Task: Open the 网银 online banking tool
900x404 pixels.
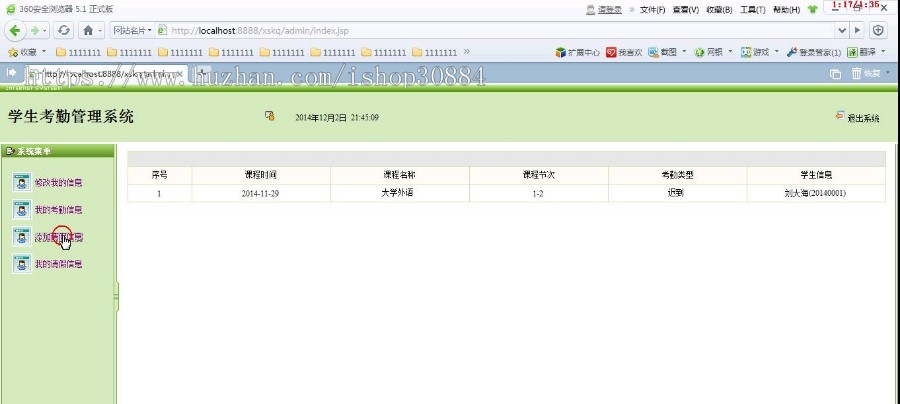Action: click(708, 52)
